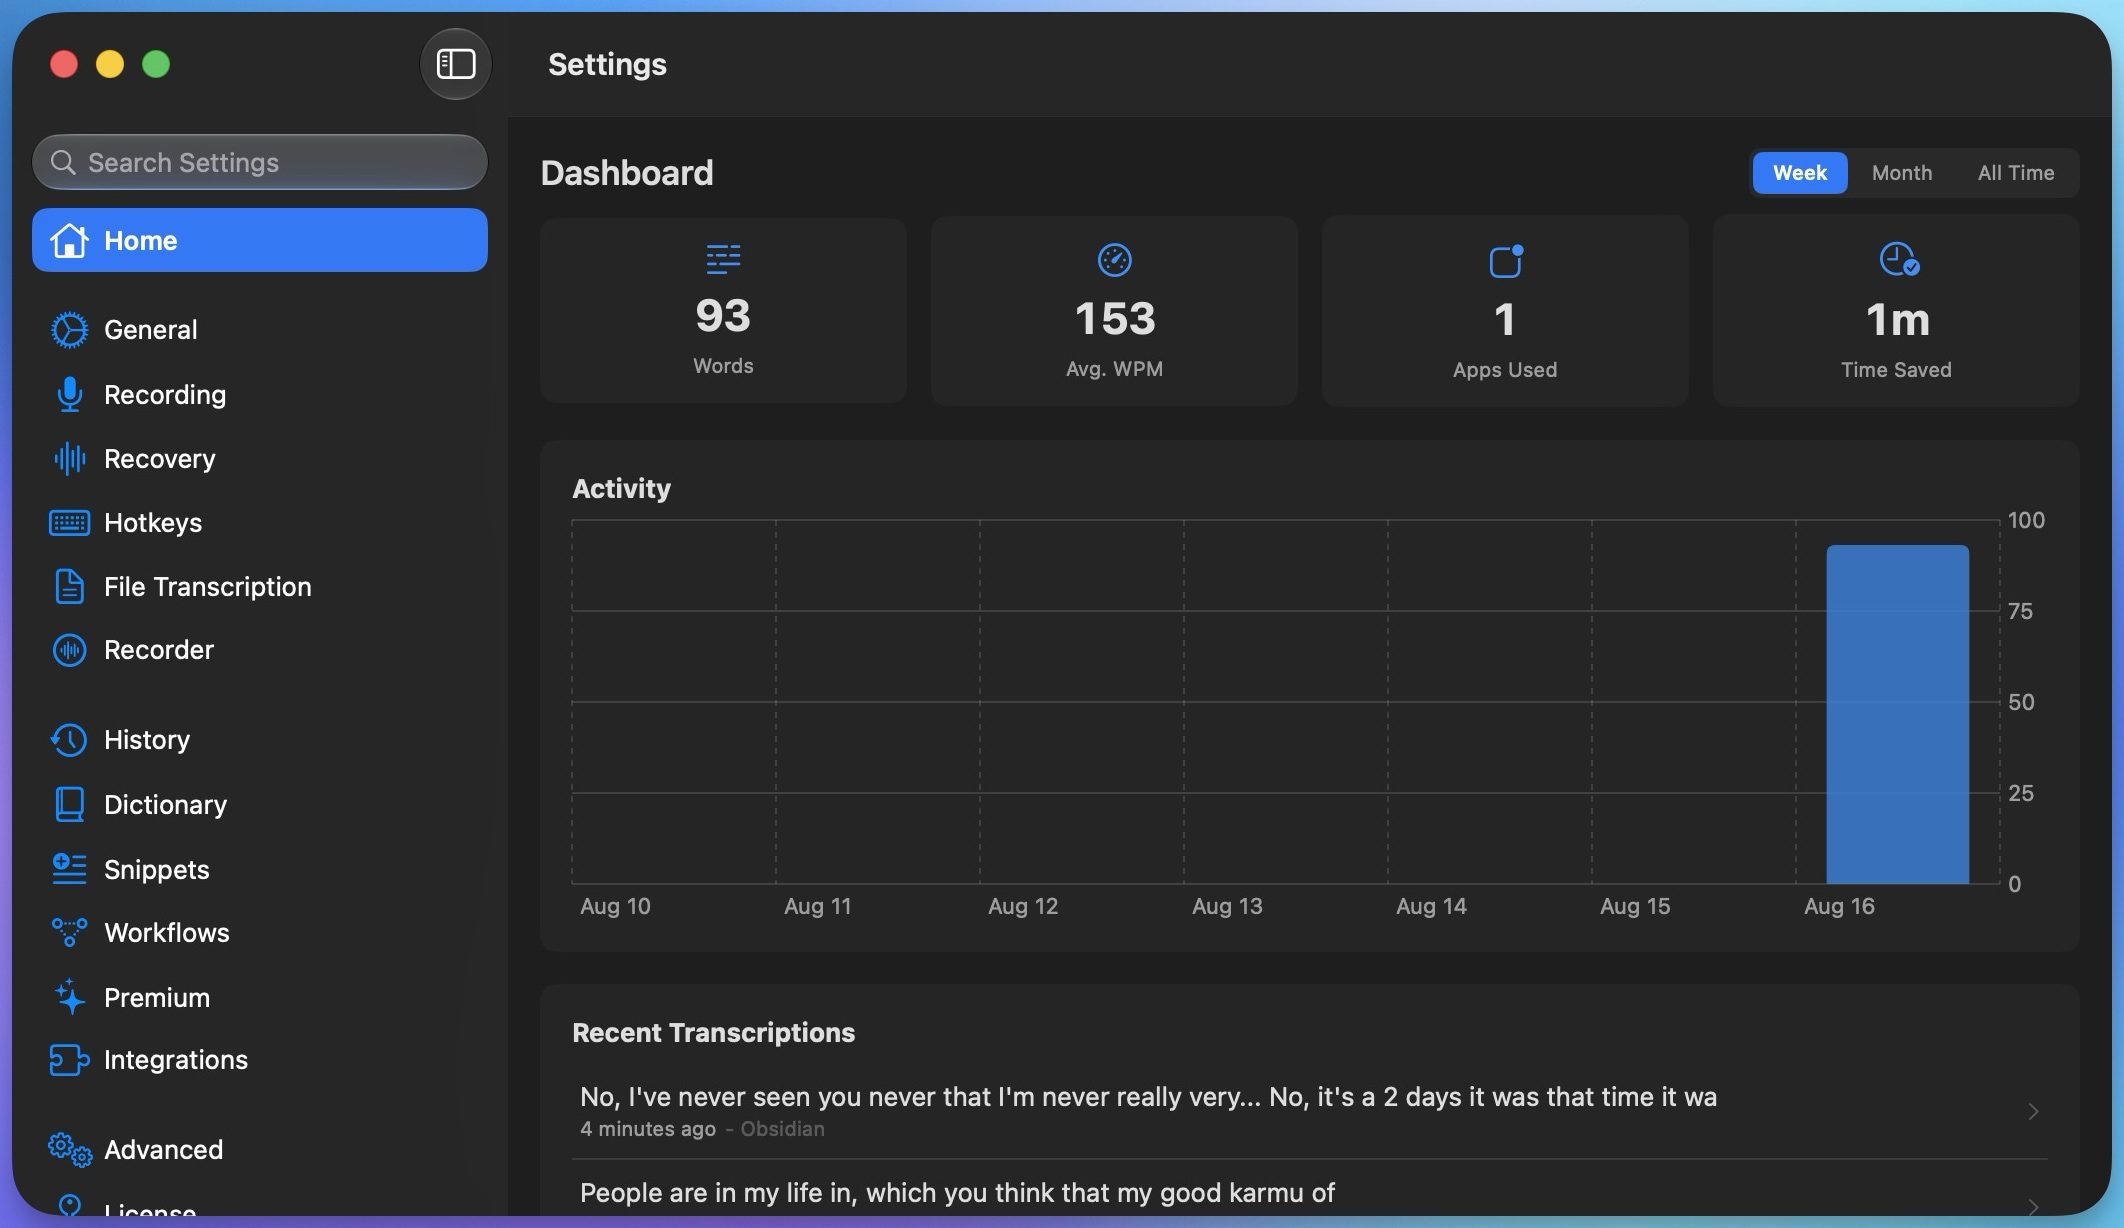This screenshot has height=1228, width=2124.
Task: Expand the 'People are in my life' chevron
Action: click(x=2033, y=1207)
